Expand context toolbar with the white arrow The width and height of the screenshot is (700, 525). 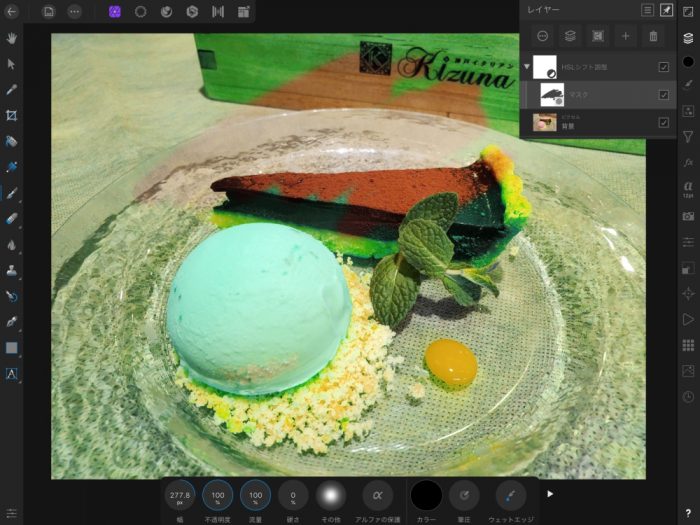[550, 494]
